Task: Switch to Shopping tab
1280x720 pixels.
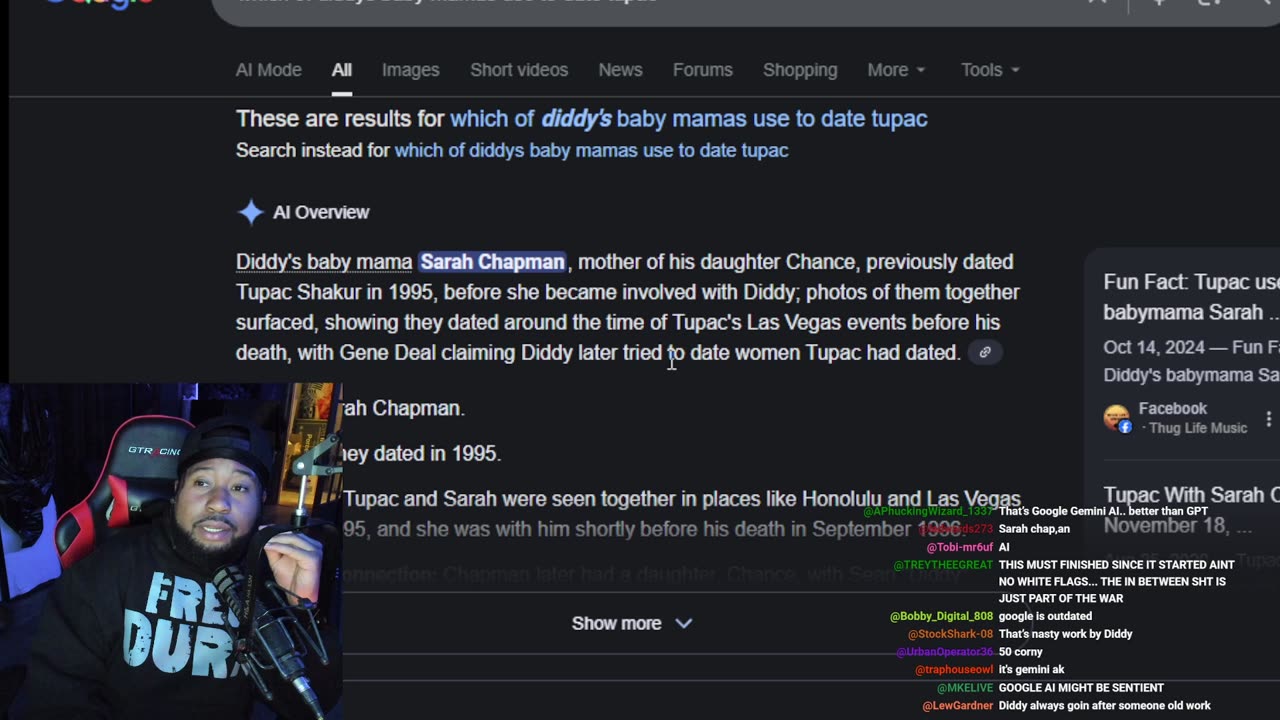Action: (x=800, y=70)
